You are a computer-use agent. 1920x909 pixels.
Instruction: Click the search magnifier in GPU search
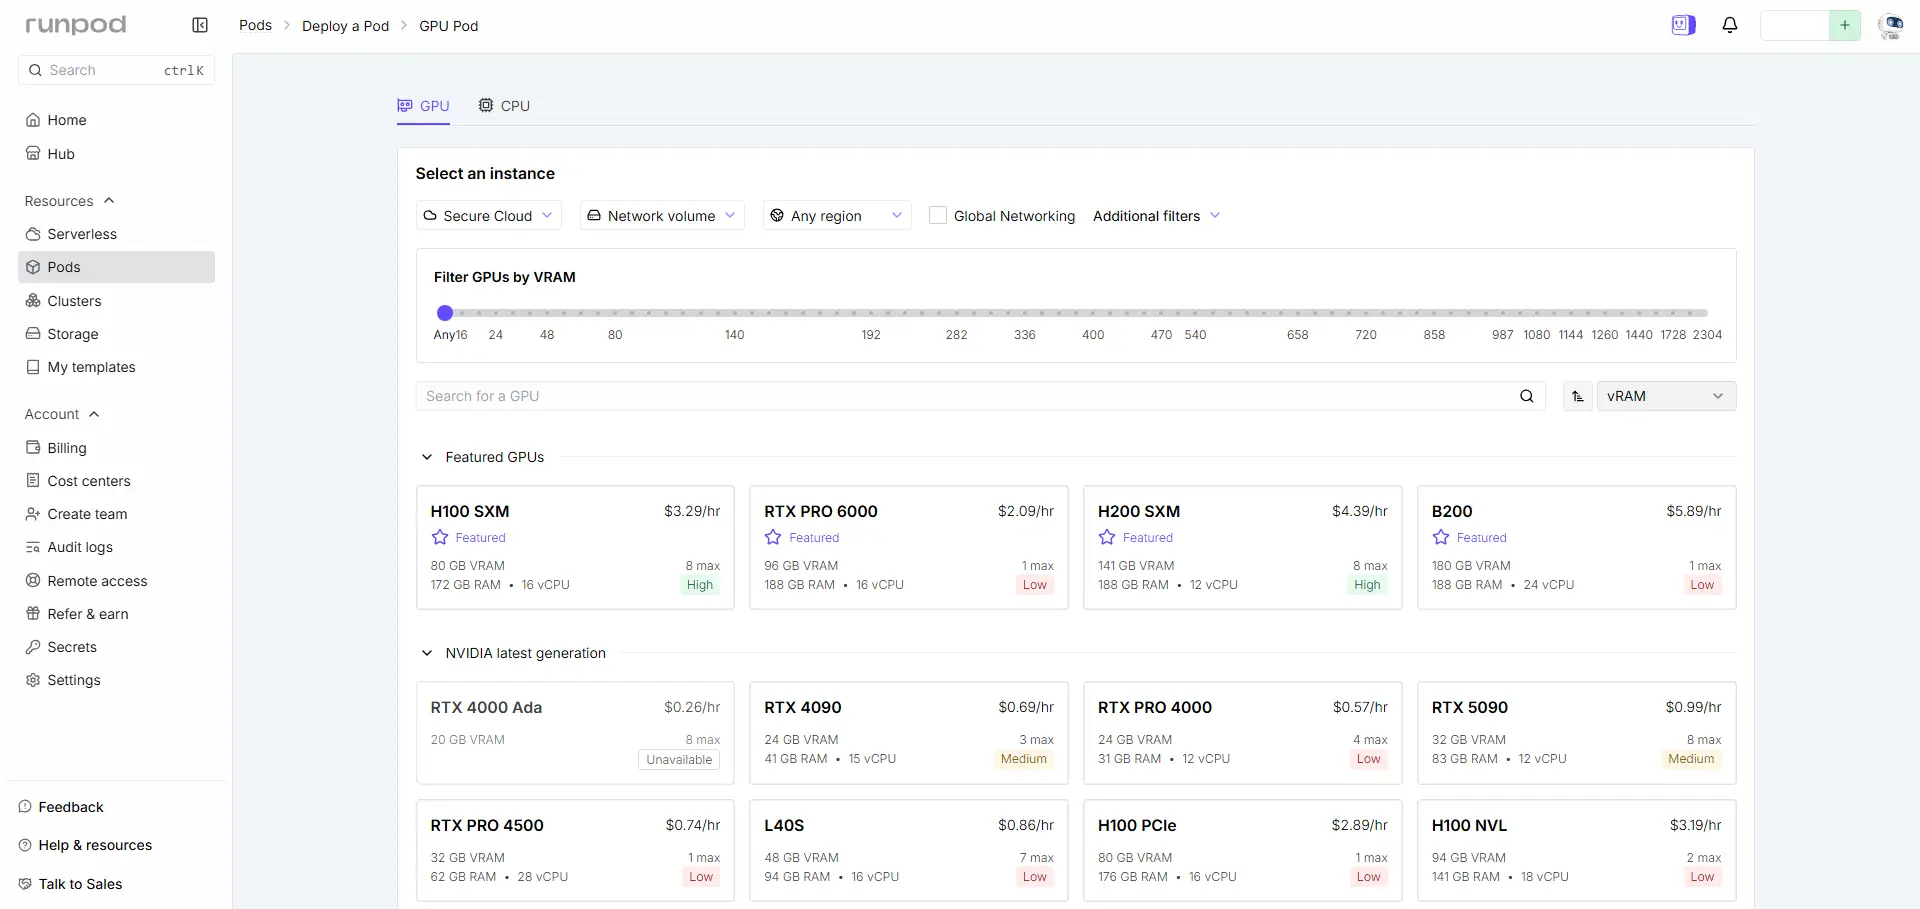tap(1527, 396)
